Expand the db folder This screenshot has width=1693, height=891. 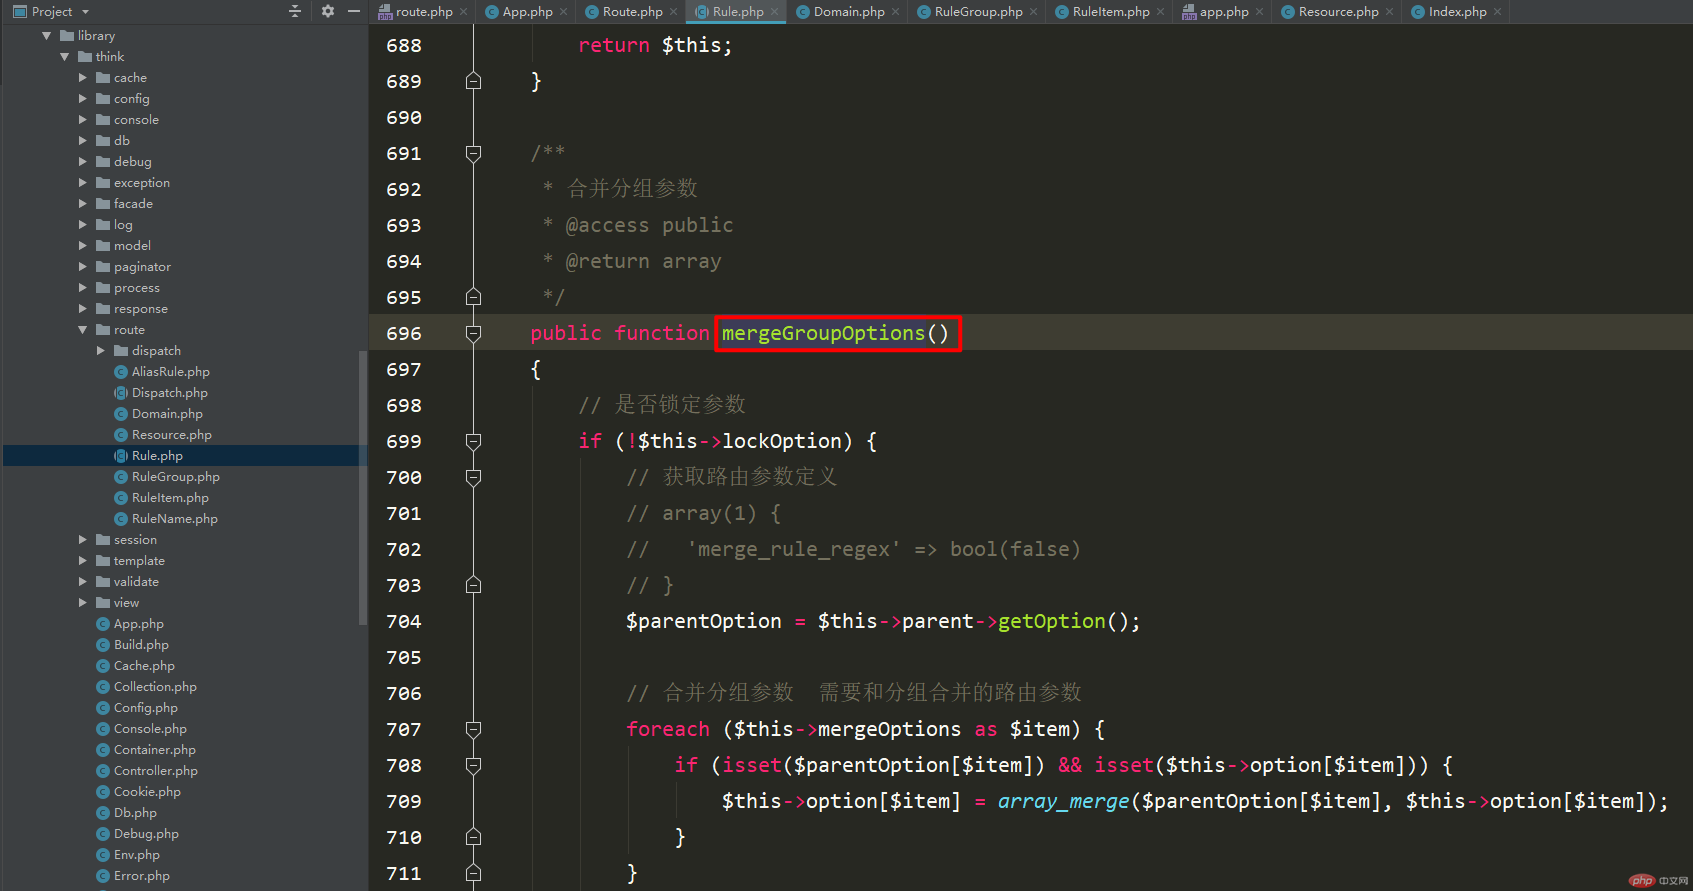(x=83, y=141)
